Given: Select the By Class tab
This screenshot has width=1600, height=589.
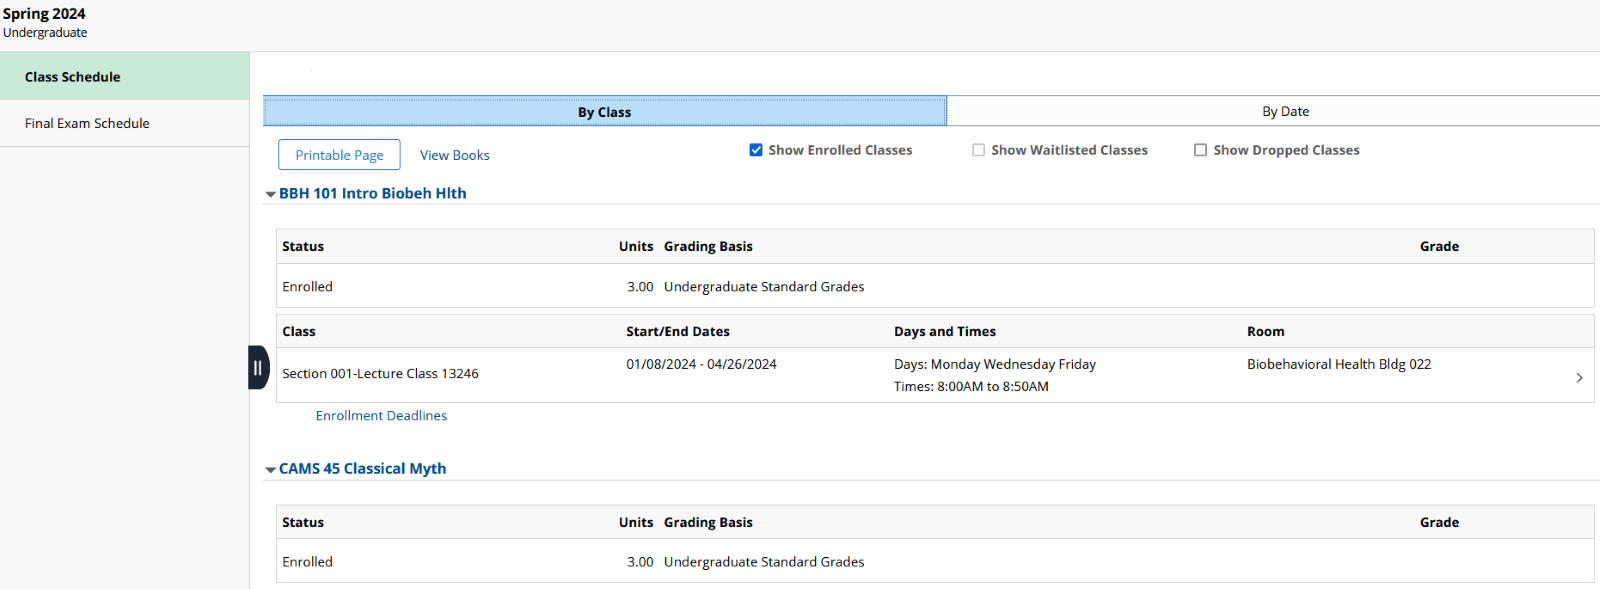Looking at the screenshot, I should pos(604,112).
